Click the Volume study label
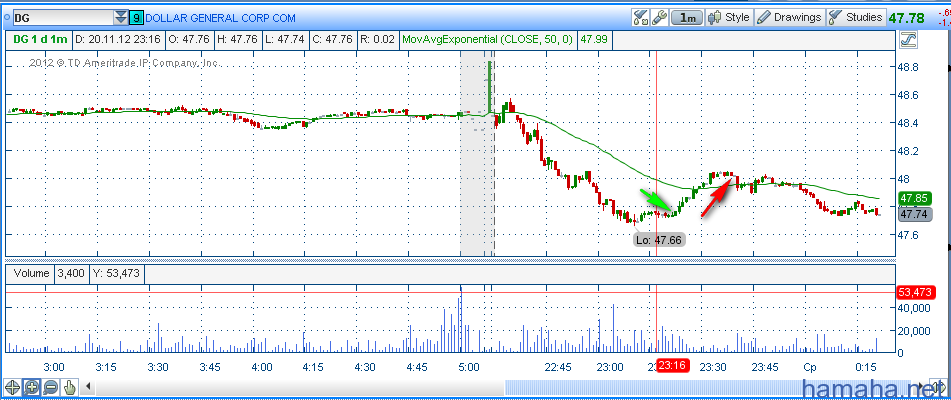 pyautogui.click(x=32, y=273)
